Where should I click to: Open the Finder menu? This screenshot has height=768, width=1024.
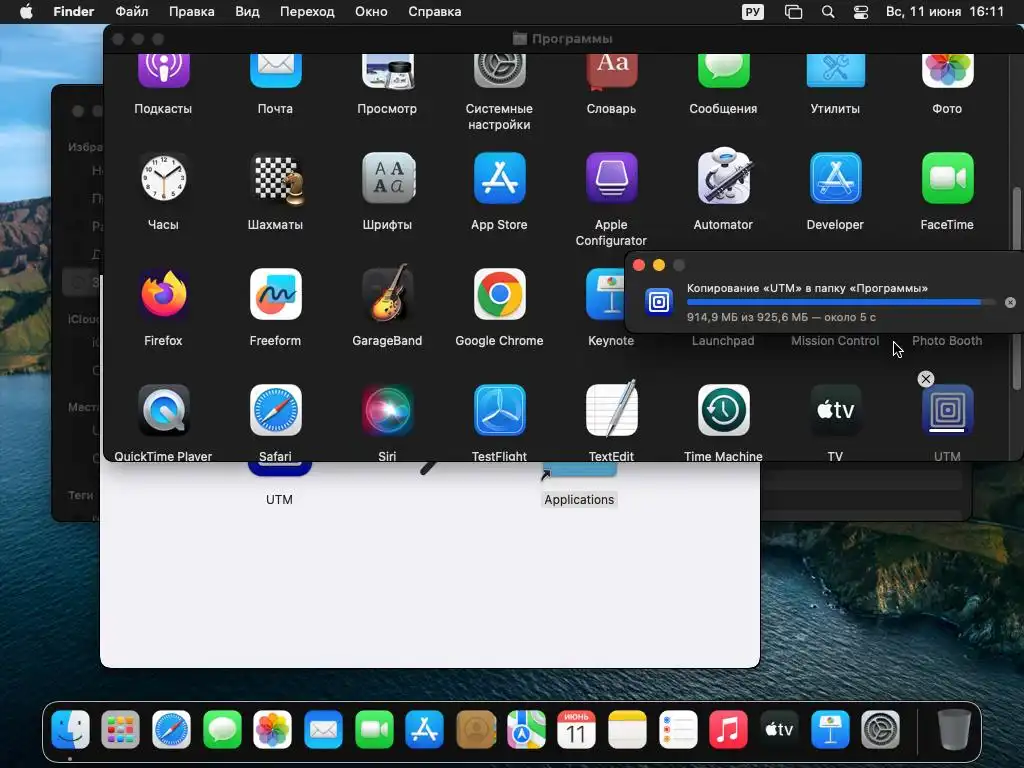pos(73,12)
